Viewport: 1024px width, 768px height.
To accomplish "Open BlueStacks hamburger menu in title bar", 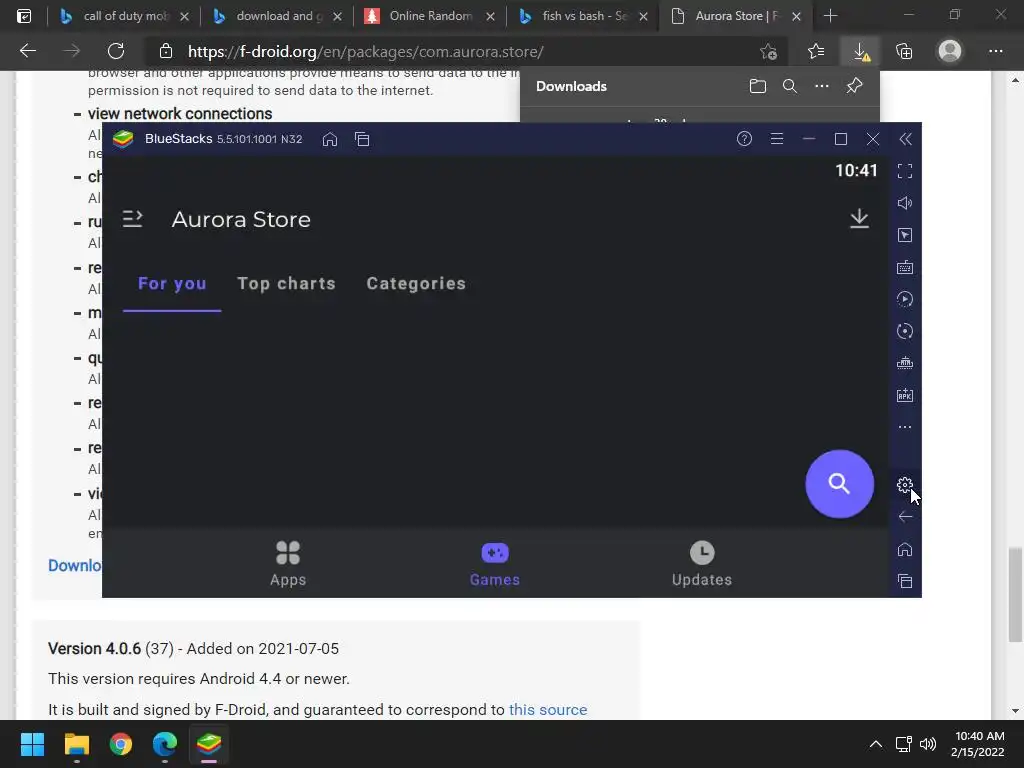I will point(776,138).
